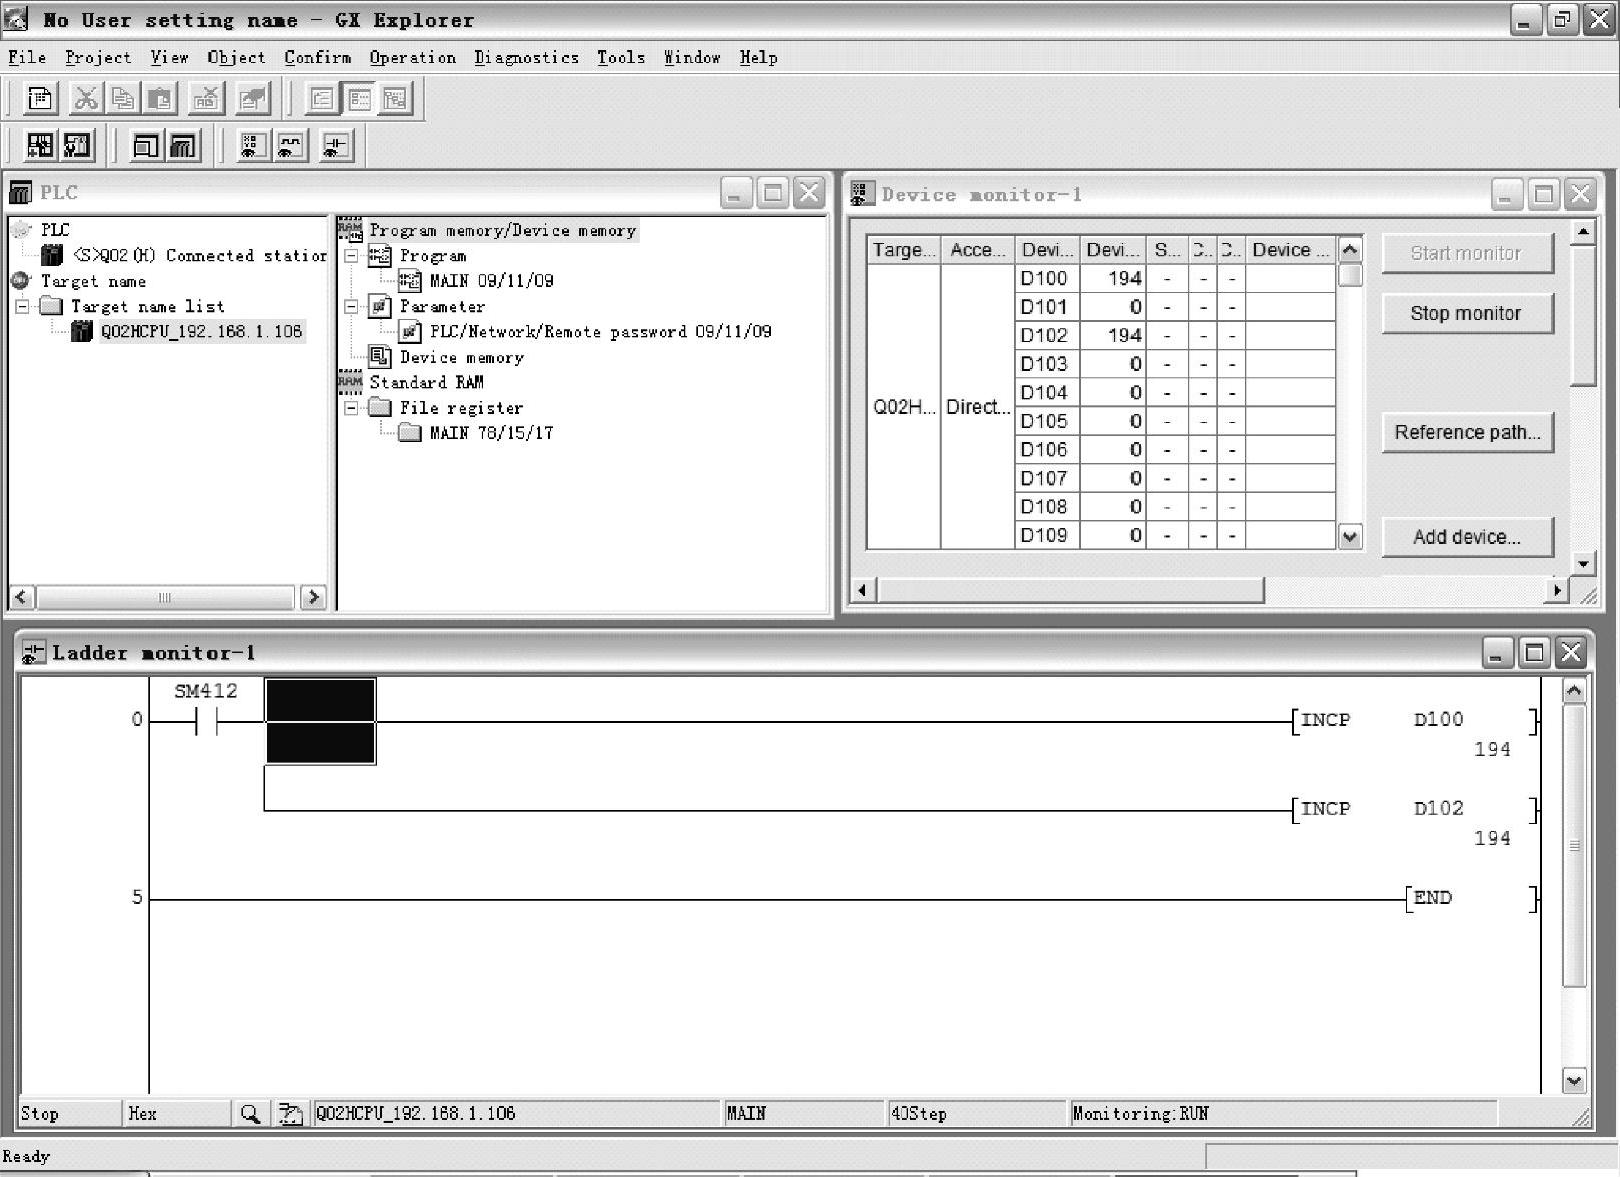Select the pressed details view icon

click(x=359, y=98)
